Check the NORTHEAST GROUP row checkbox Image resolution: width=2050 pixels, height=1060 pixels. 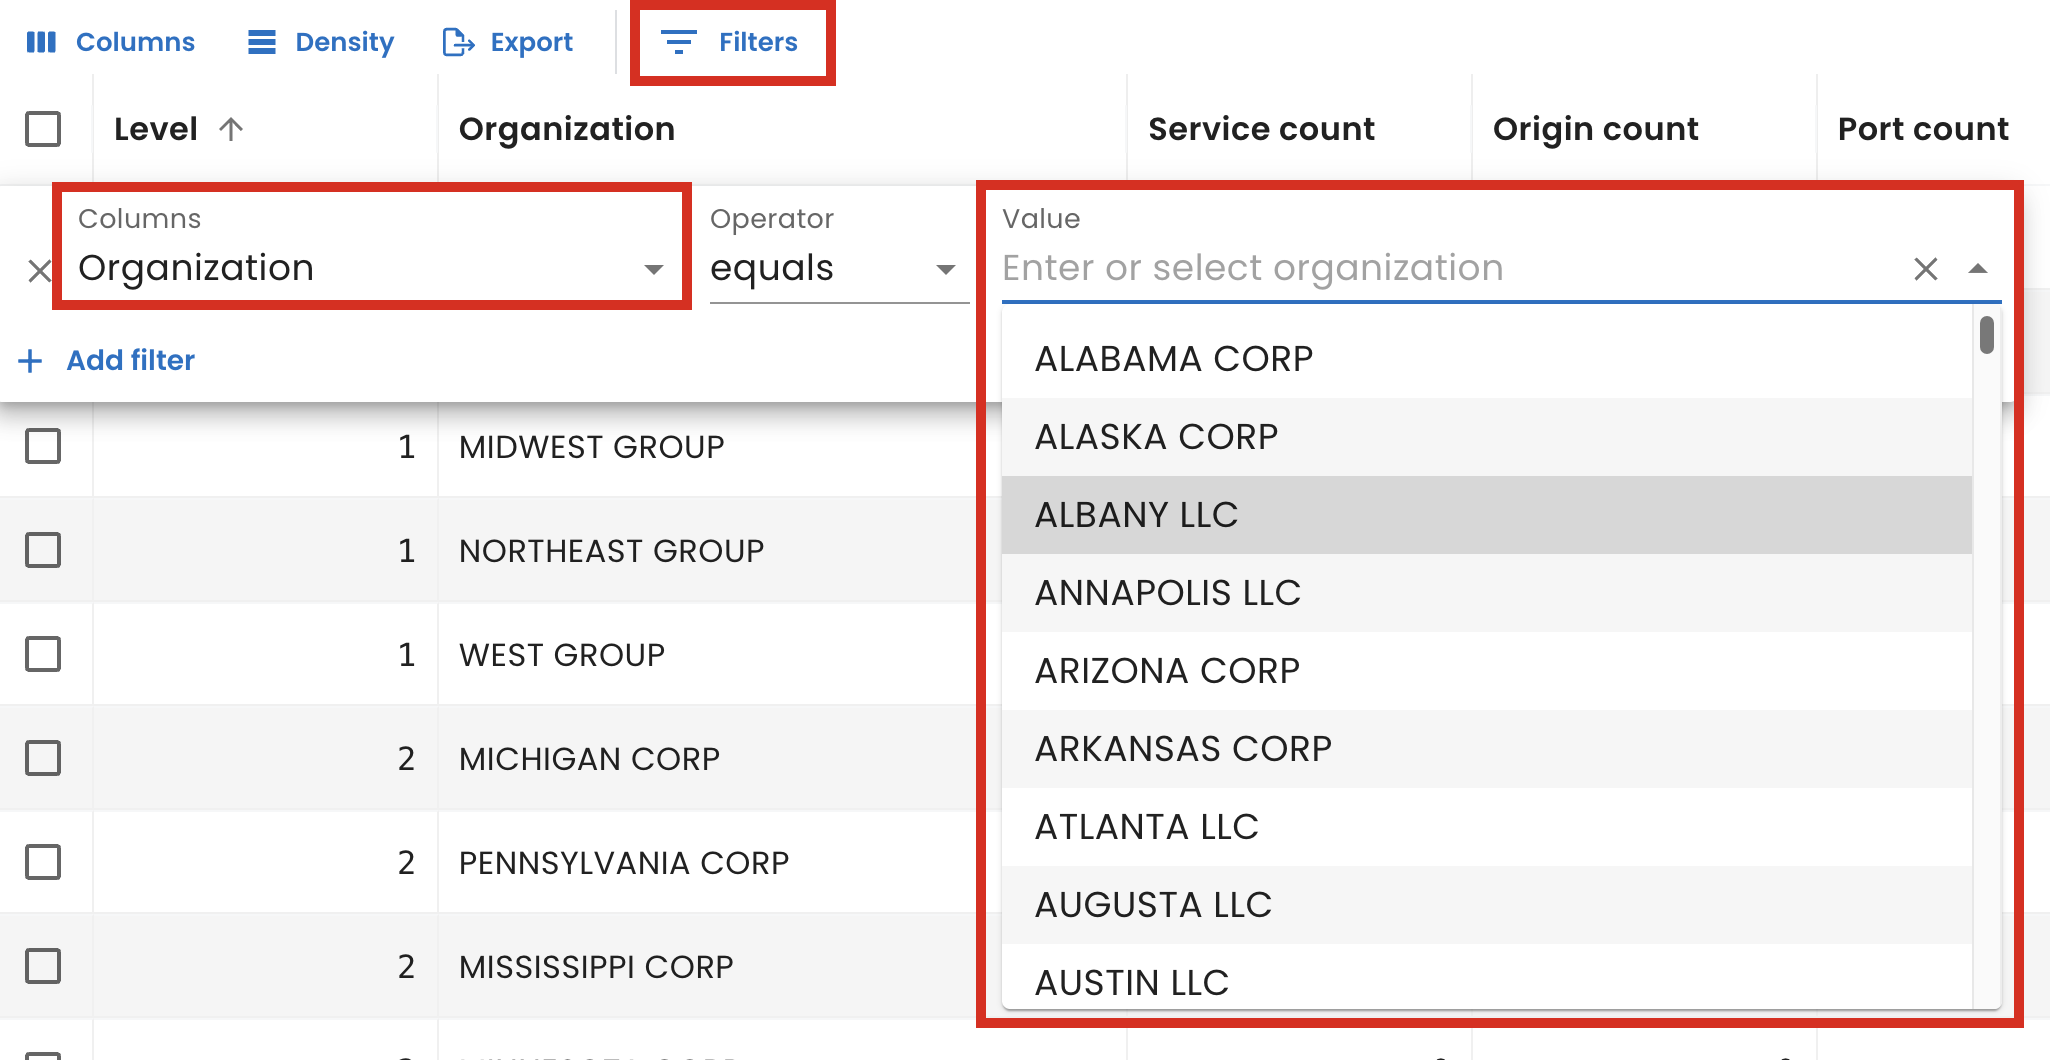click(x=43, y=550)
